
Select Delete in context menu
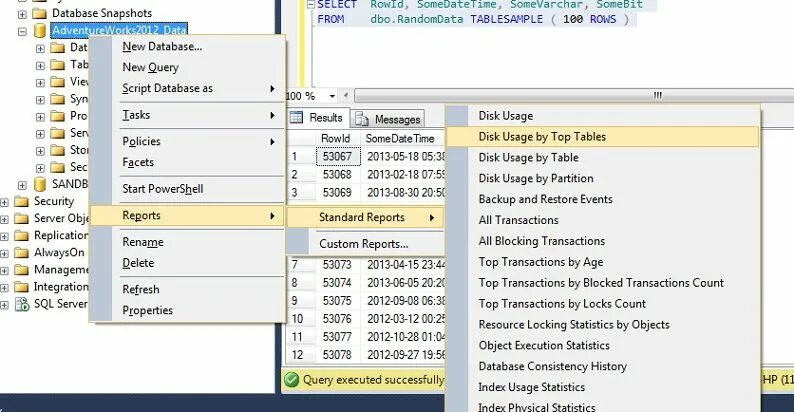[187, 263]
